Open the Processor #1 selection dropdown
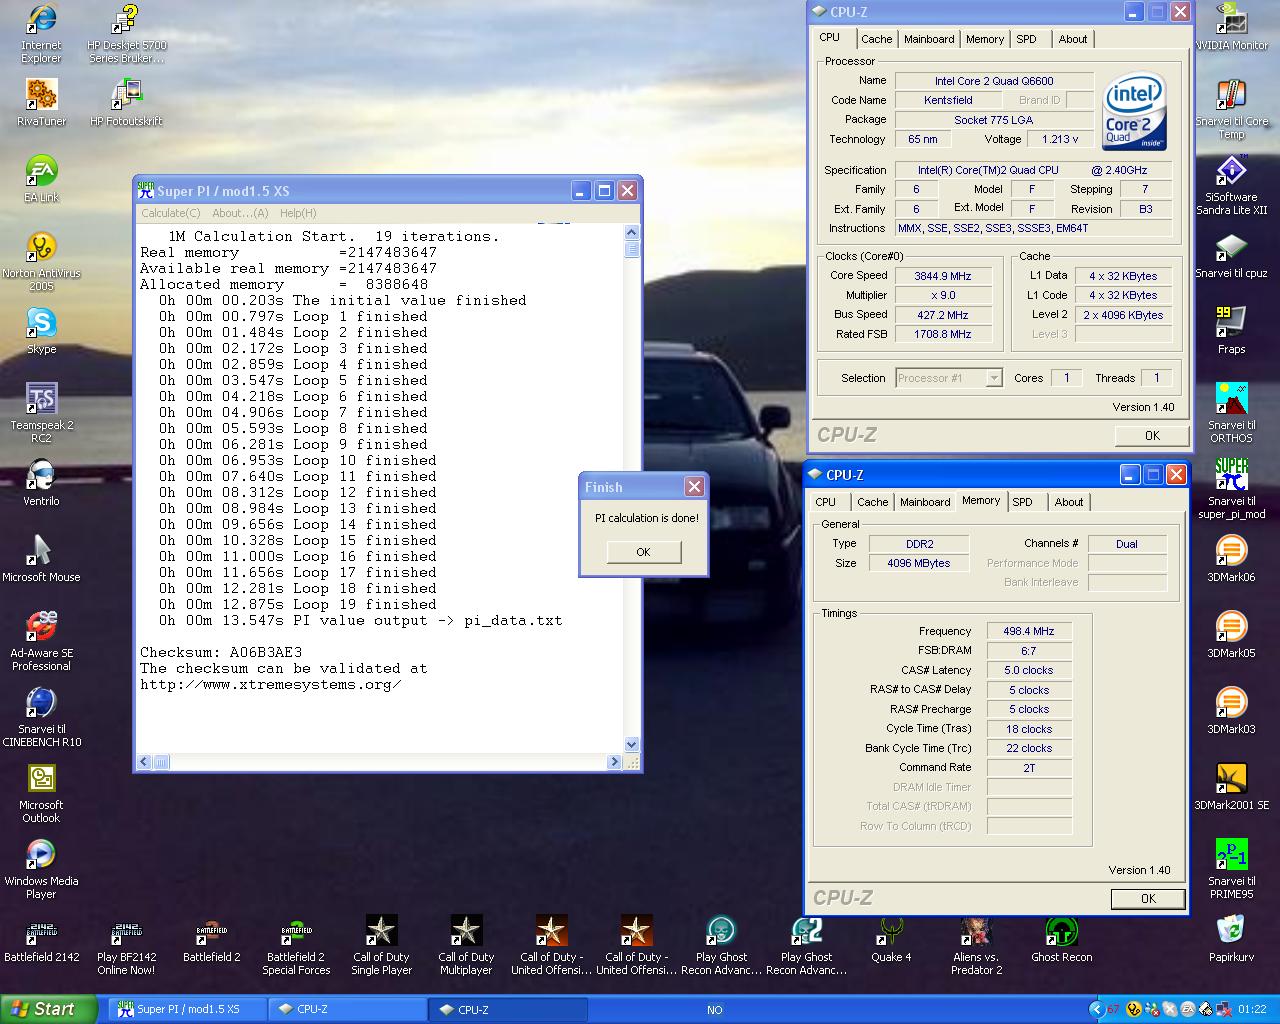 click(x=948, y=378)
